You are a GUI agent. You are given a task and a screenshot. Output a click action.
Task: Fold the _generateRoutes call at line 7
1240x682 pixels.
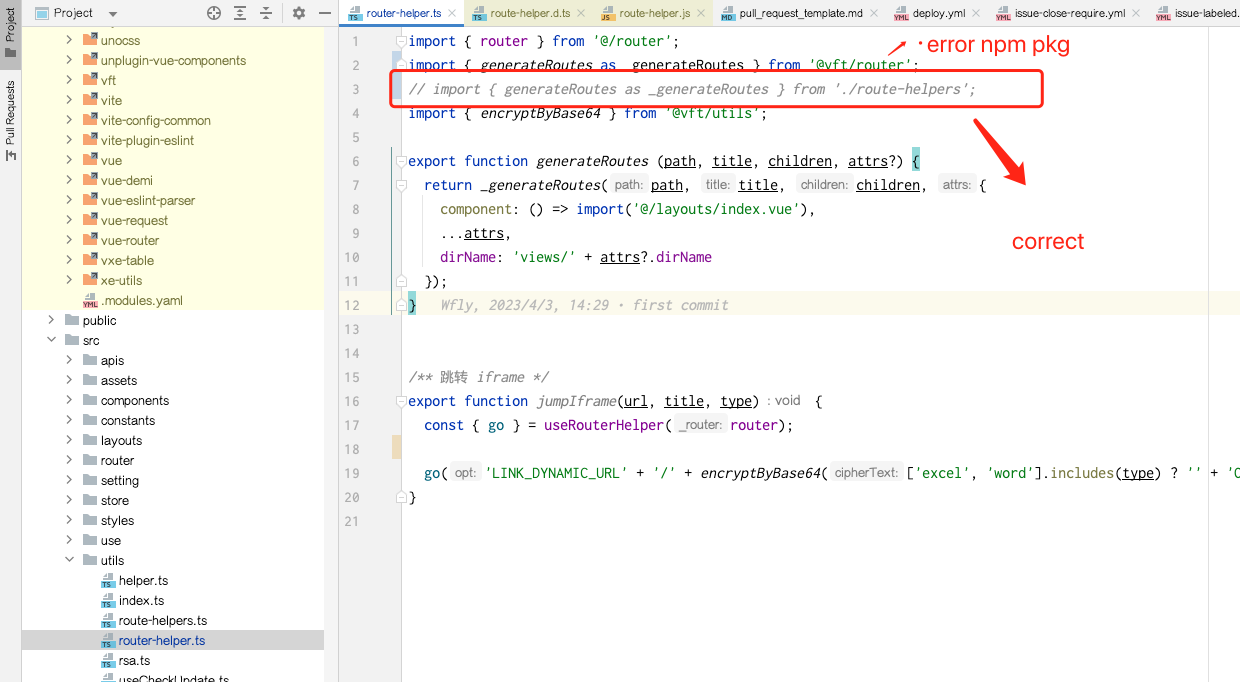click(x=401, y=185)
